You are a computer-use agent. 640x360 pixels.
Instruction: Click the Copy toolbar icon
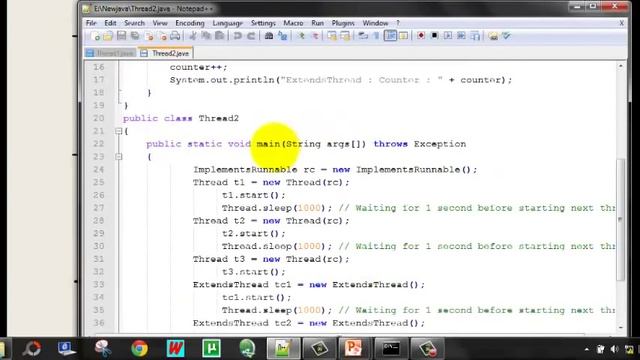pyautogui.click(x=206, y=36)
